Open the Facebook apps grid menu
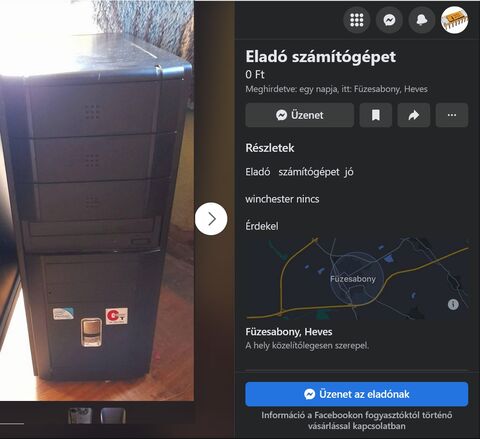 tap(356, 20)
